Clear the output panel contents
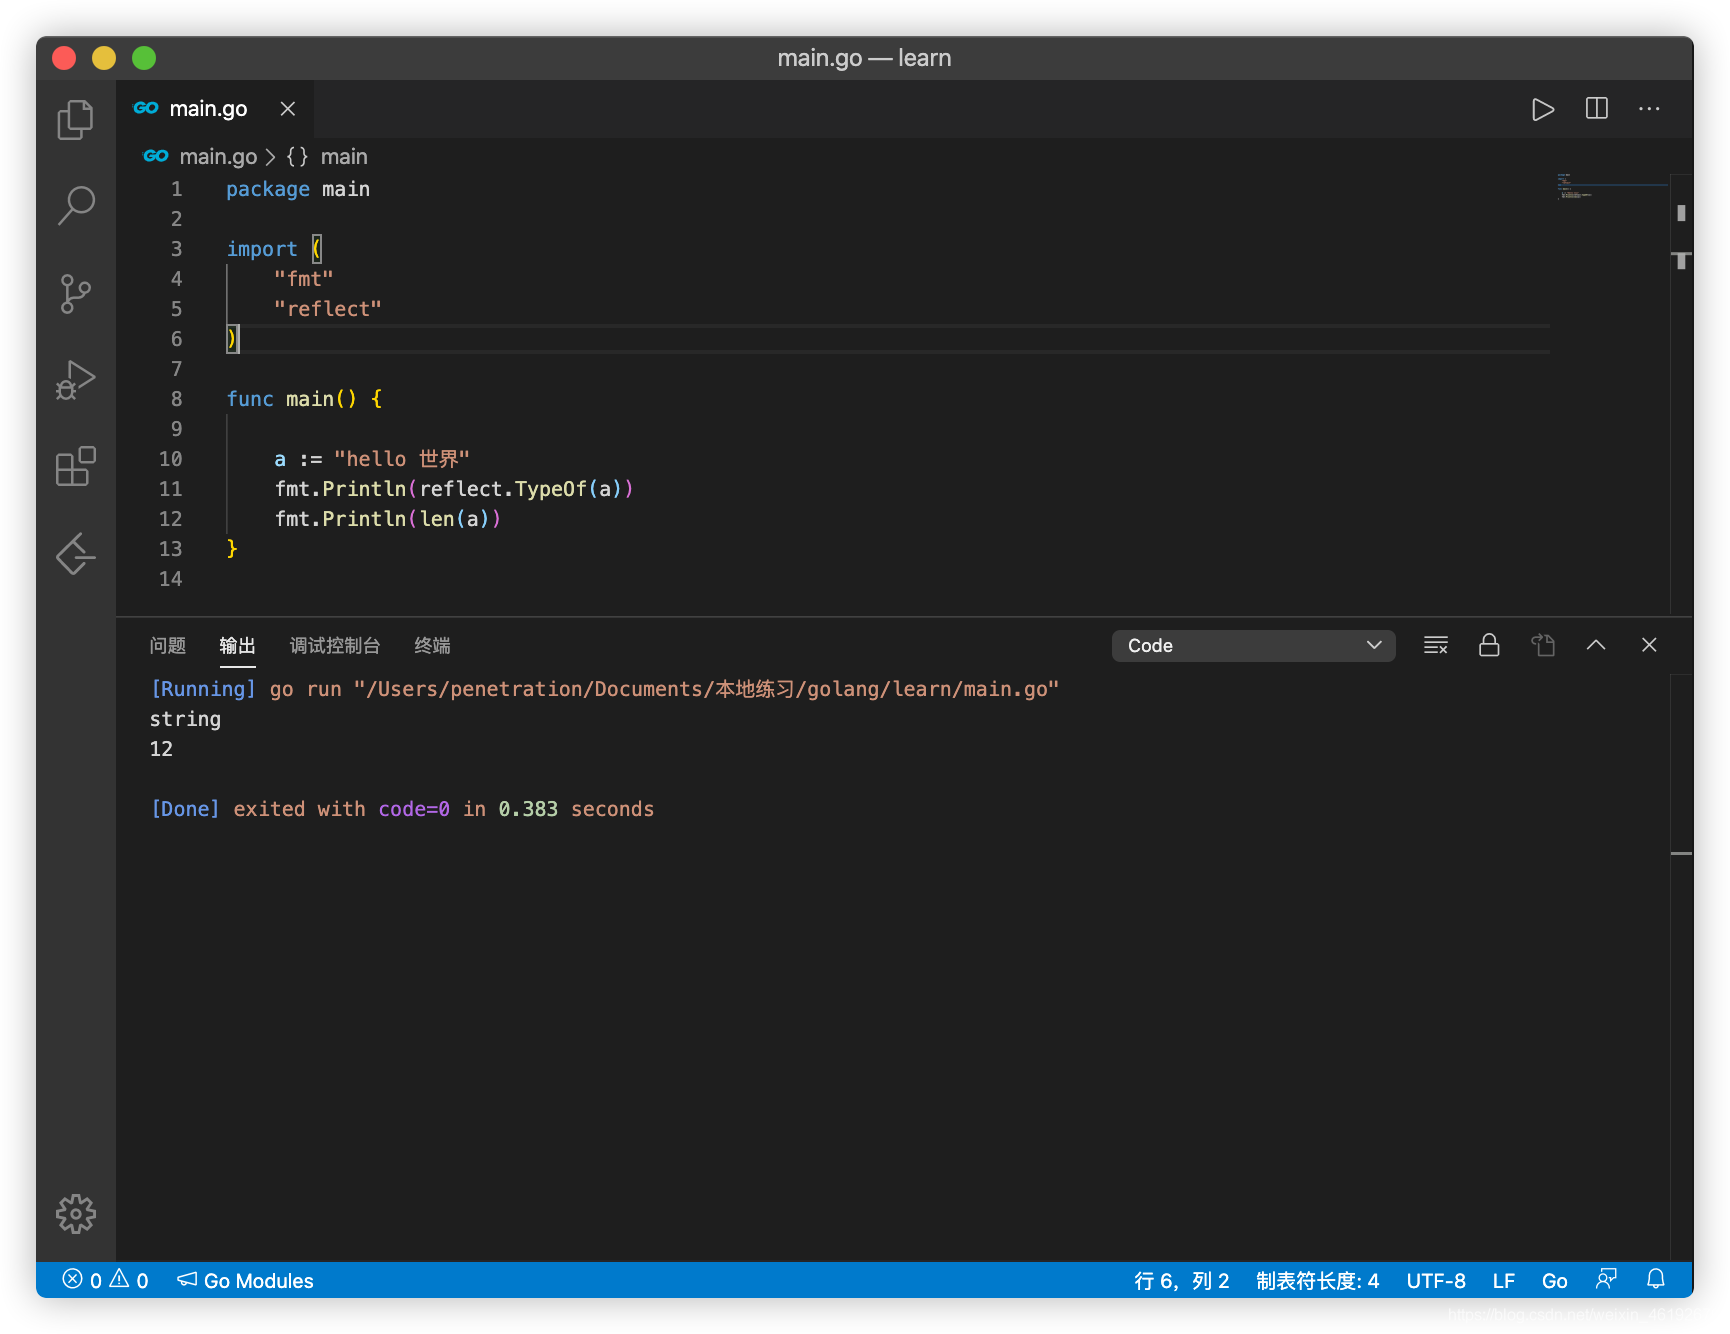Screen dimensions: 1730x1334 pyautogui.click(x=1436, y=645)
